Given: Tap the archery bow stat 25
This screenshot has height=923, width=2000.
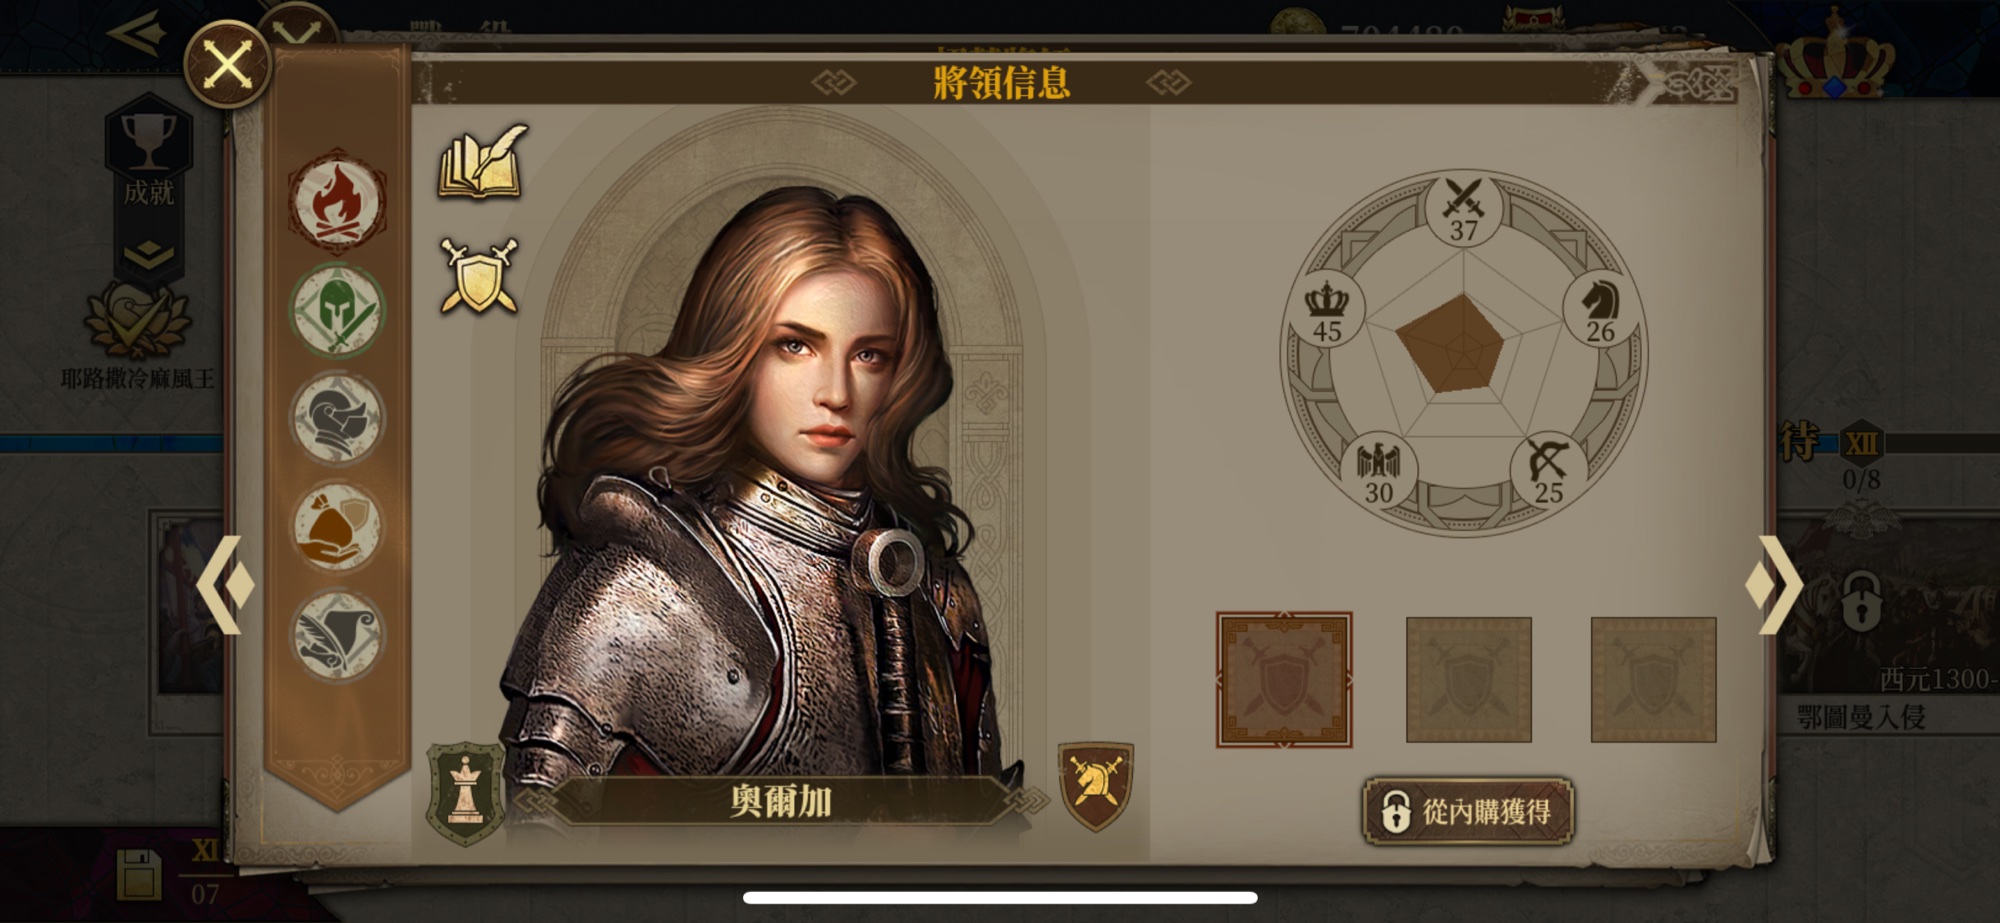Looking at the screenshot, I should pyautogui.click(x=1547, y=472).
